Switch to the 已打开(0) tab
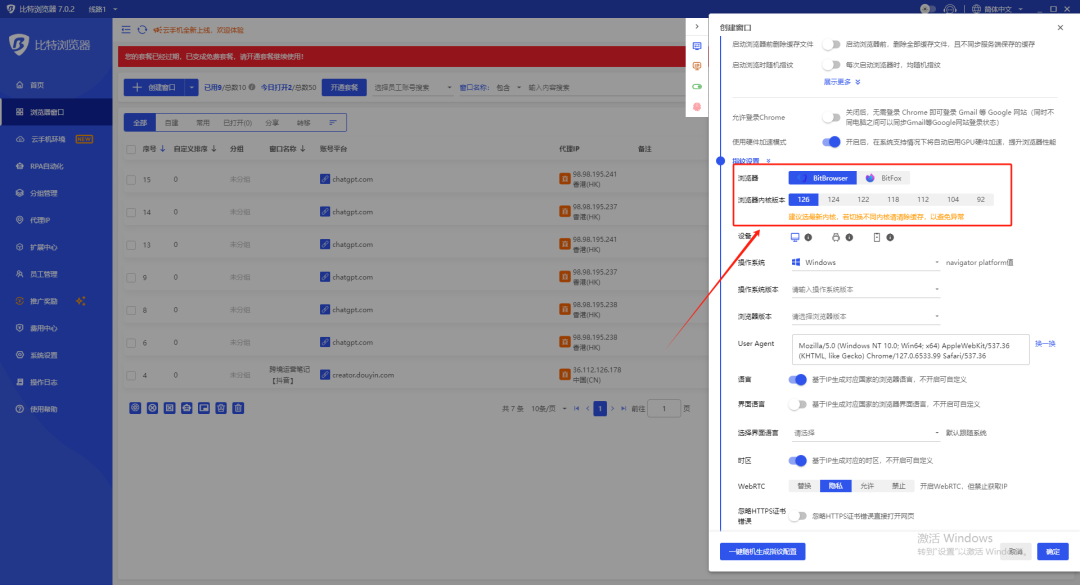This screenshot has height=585, width=1080. 238,123
